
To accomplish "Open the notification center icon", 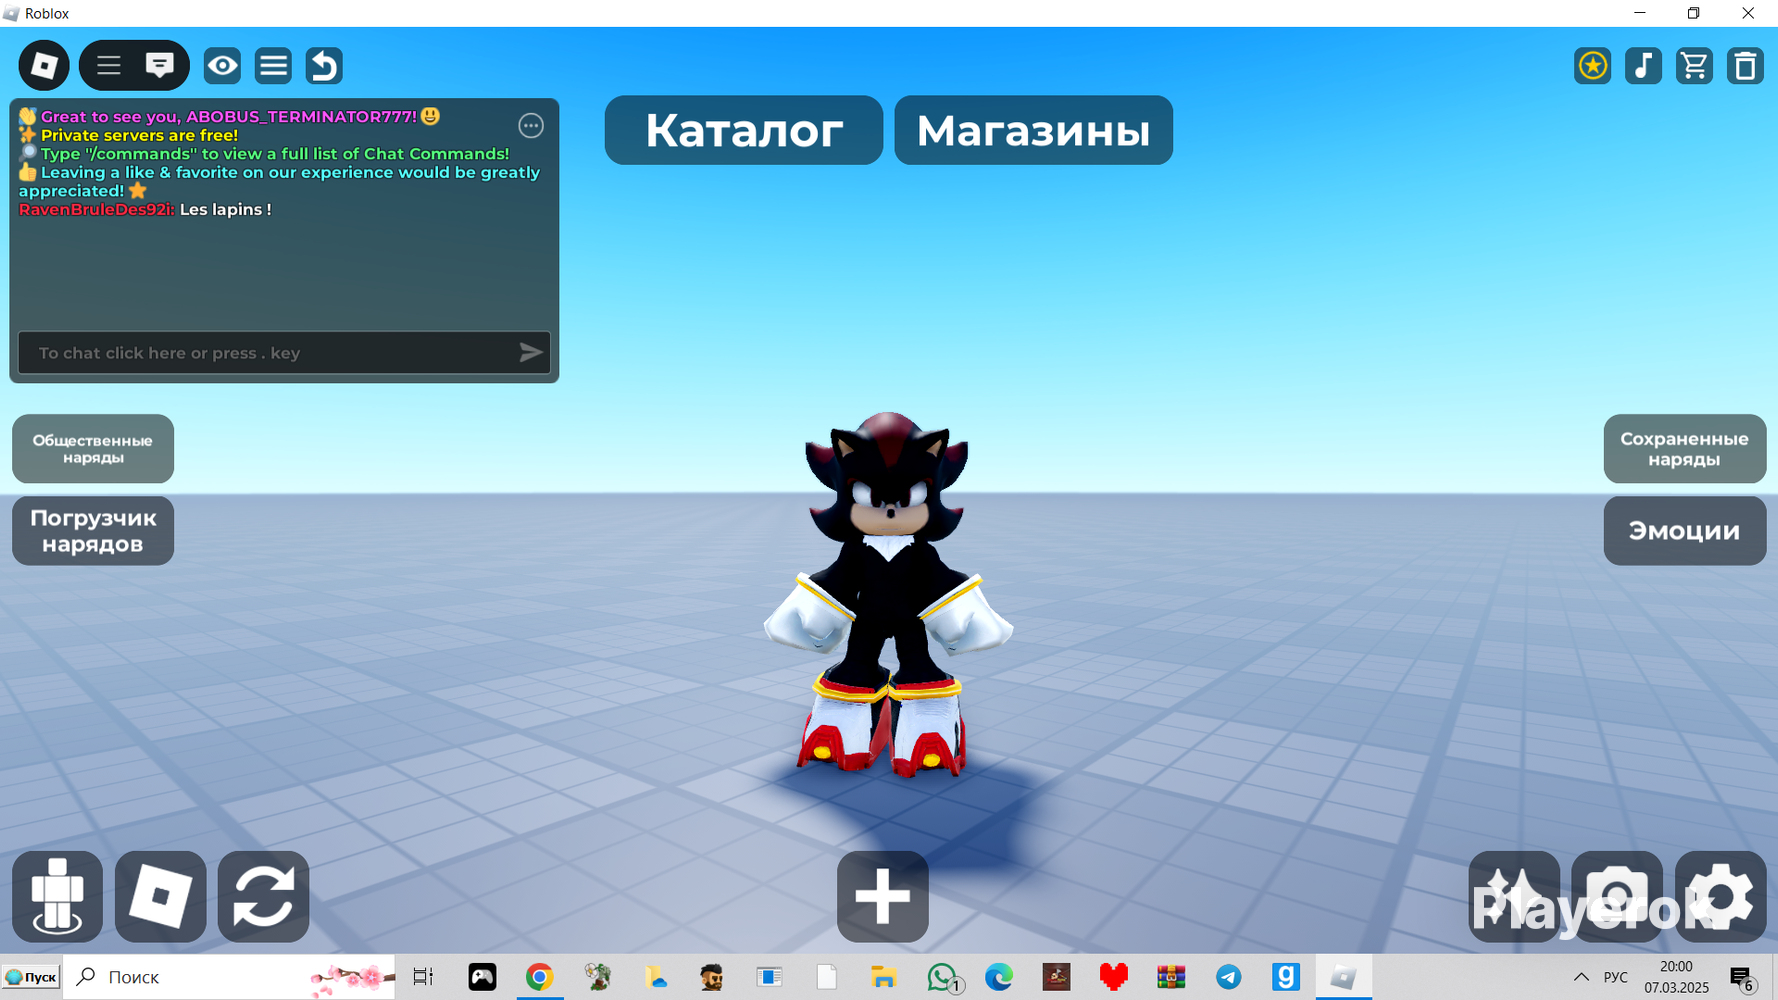I will pos(1742,978).
